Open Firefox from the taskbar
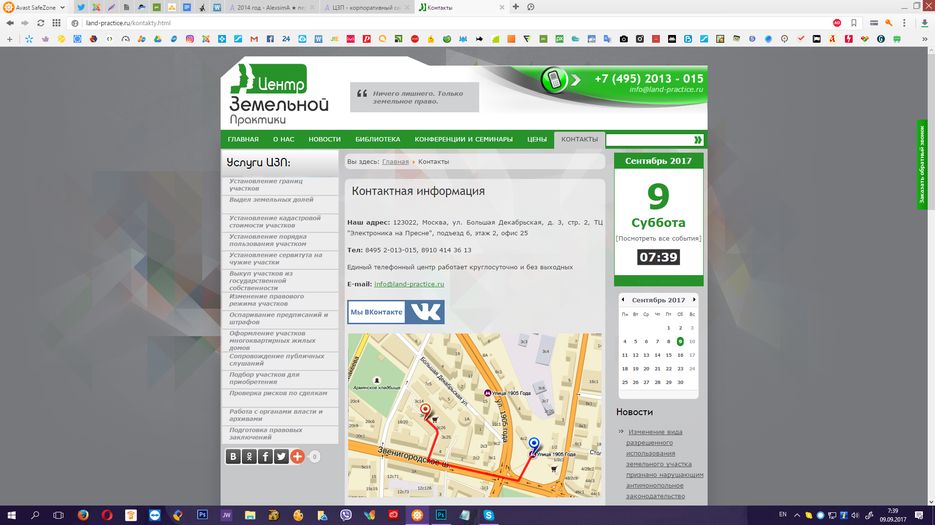 point(83,515)
